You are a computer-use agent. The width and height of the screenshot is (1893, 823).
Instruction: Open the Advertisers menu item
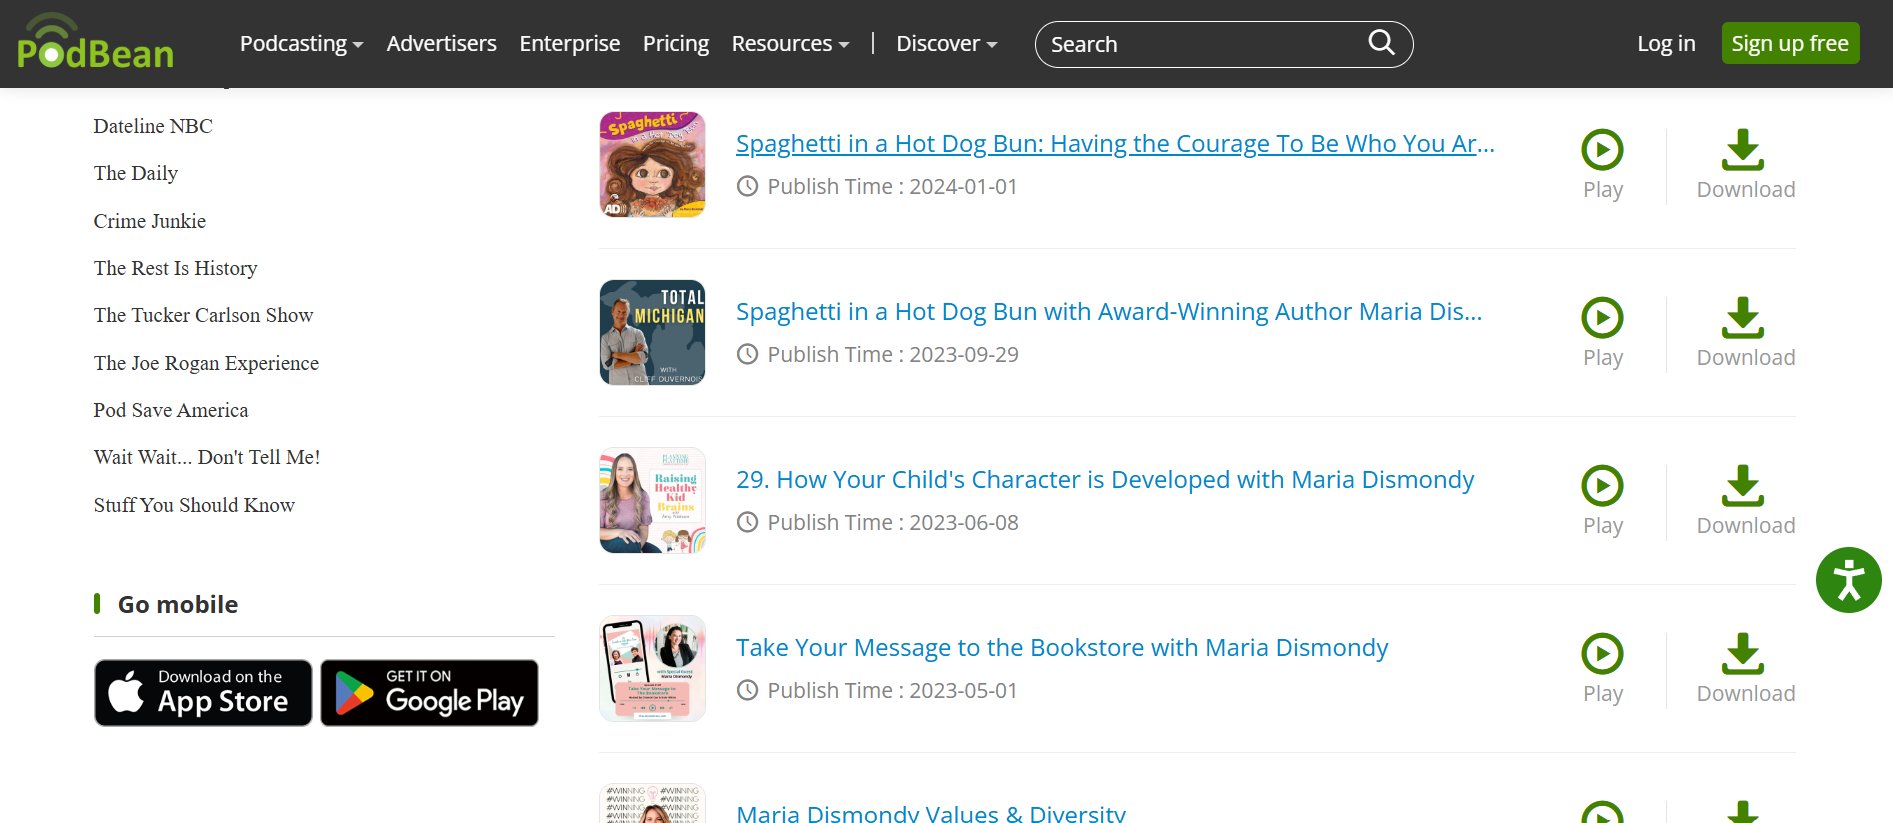[441, 43]
